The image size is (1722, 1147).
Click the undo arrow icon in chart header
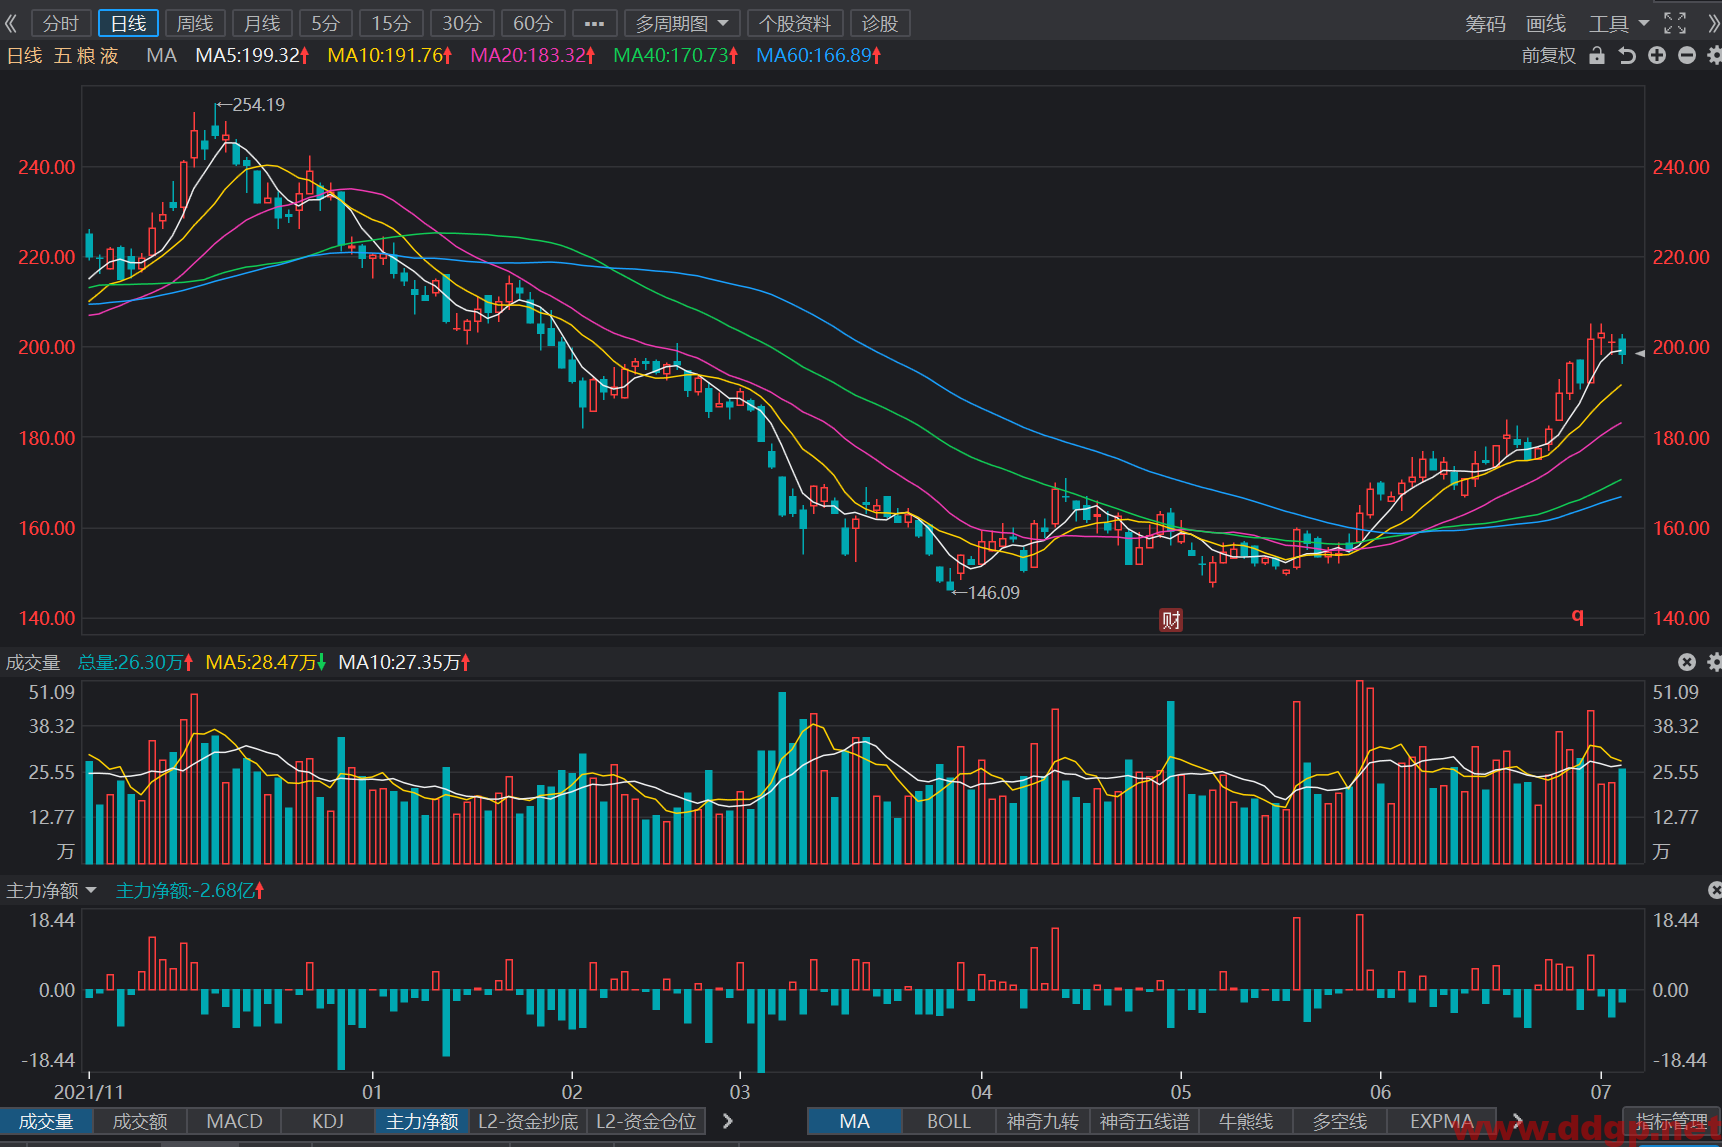1627,56
